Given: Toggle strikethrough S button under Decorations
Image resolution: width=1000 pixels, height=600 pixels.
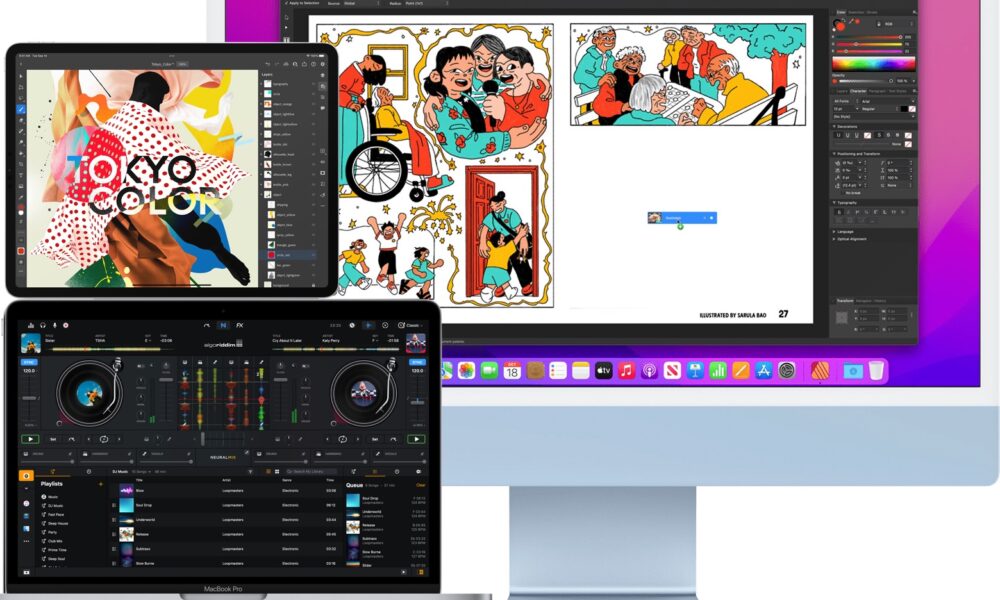Looking at the screenshot, I should click(879, 135).
